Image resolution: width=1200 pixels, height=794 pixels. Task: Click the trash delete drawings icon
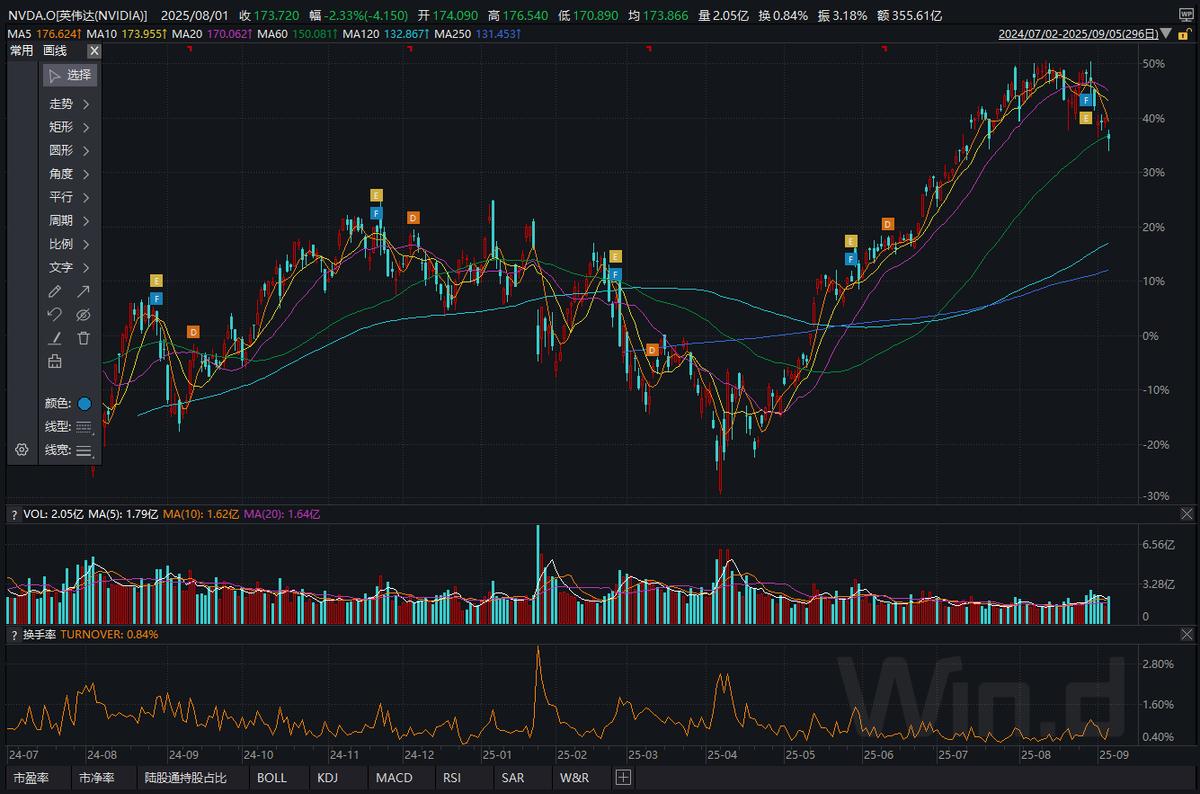pos(84,338)
